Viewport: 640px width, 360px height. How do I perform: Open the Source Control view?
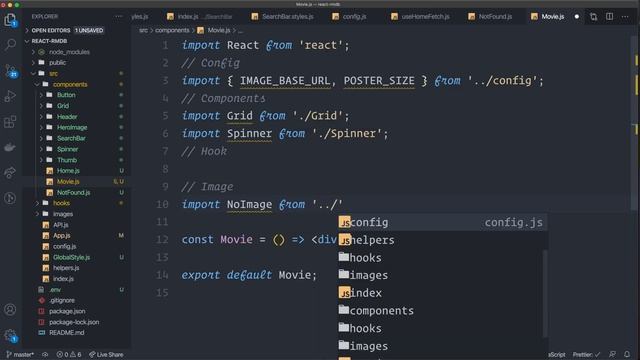coord(10,71)
